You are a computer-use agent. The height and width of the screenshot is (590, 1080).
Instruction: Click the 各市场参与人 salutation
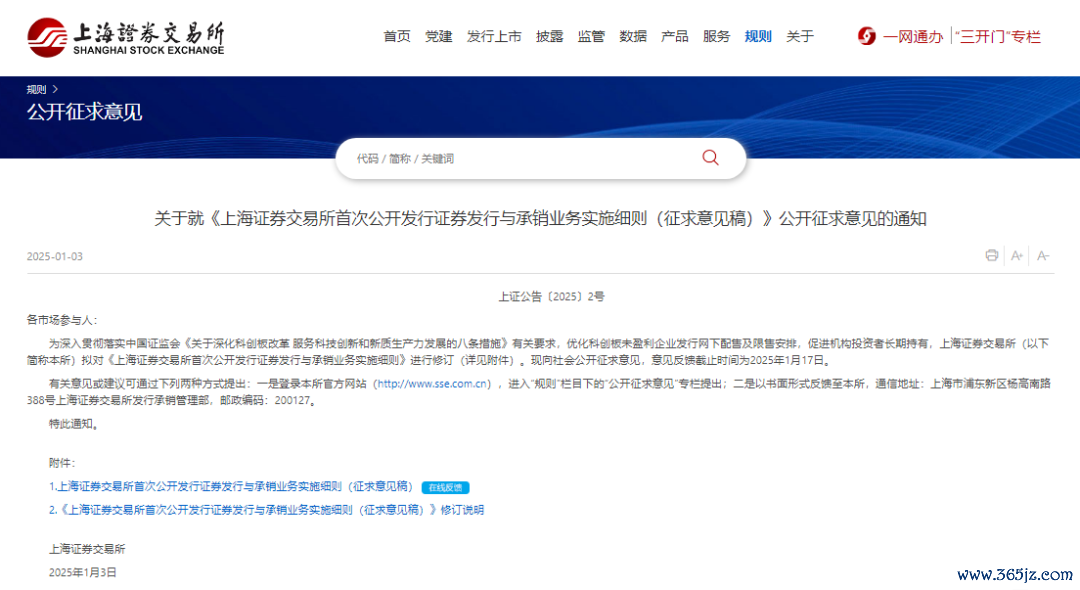tap(62, 320)
